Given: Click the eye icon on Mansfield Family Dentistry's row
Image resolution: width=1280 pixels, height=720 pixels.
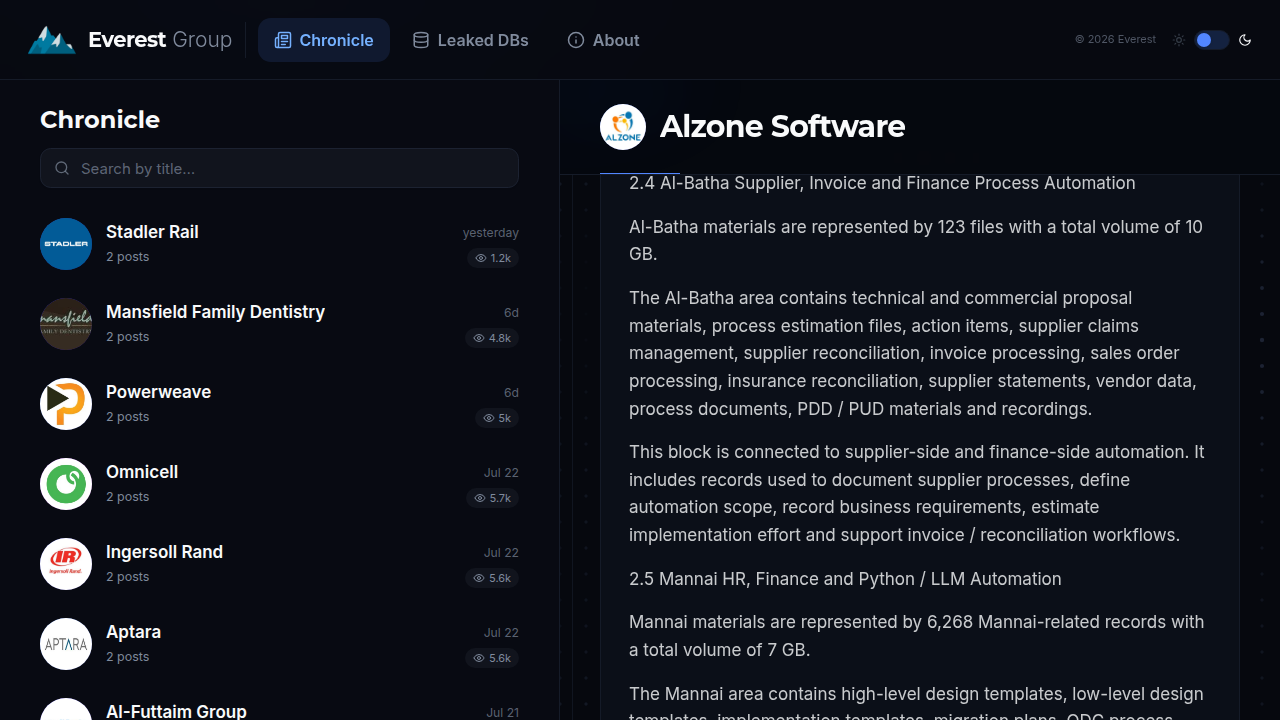Looking at the screenshot, I should click(480, 338).
